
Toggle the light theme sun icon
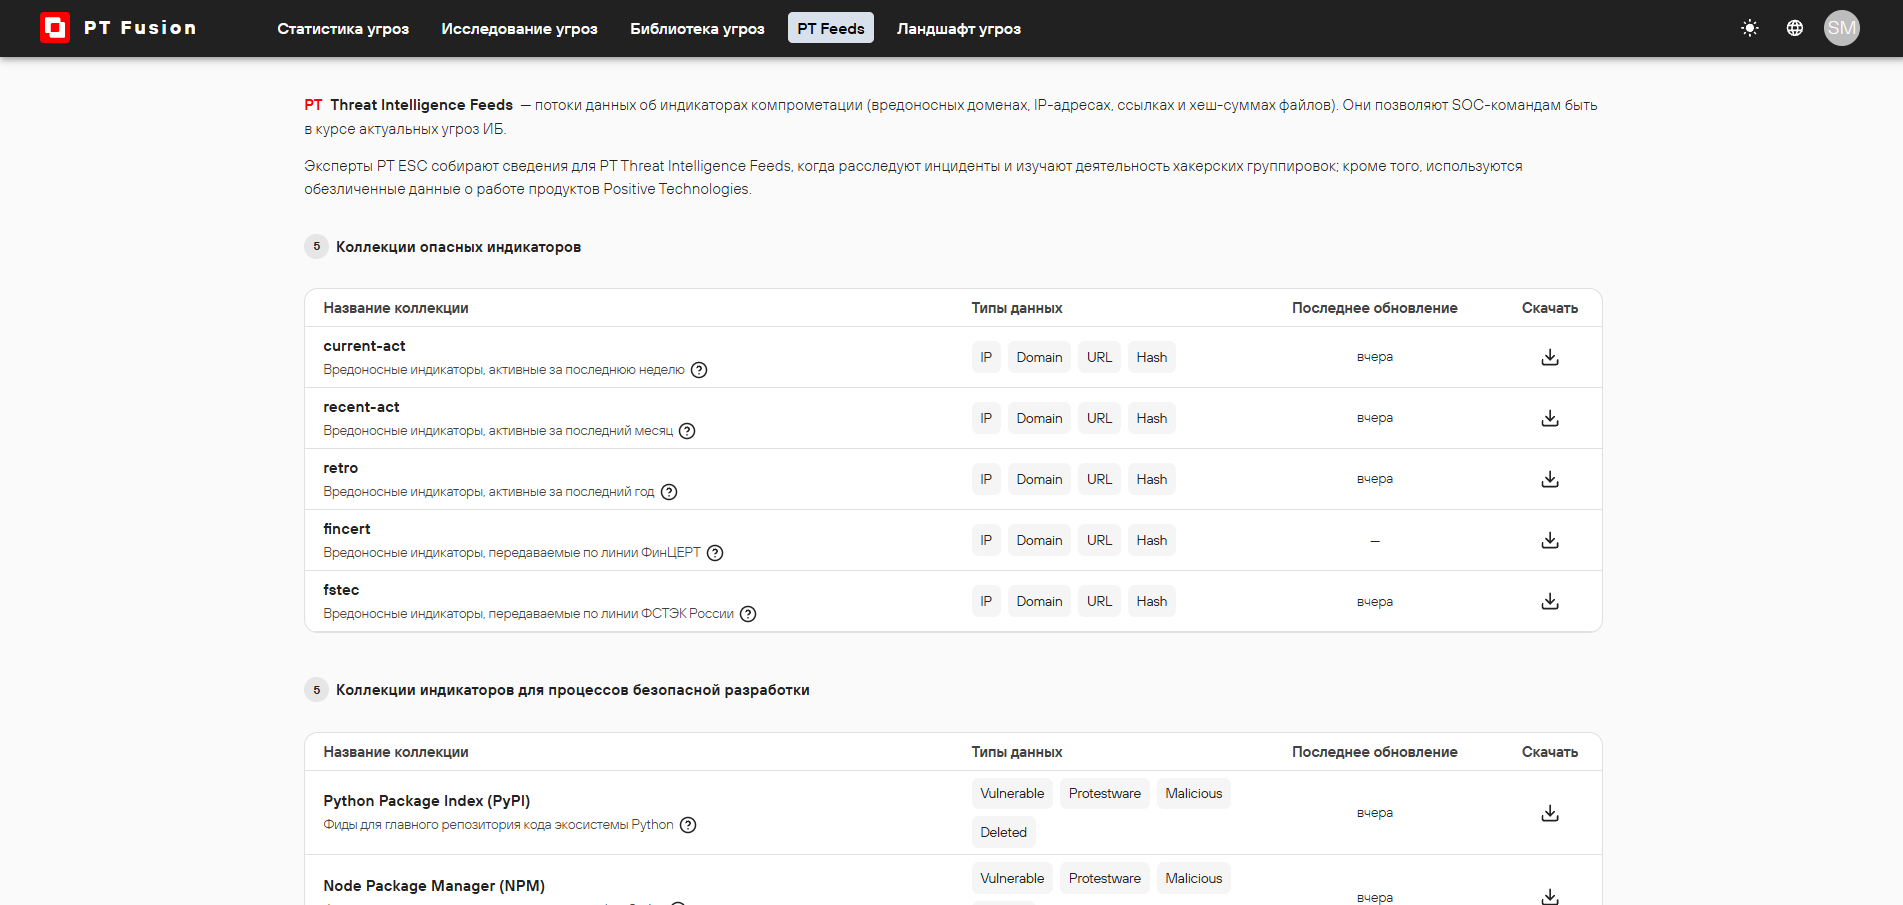[x=1749, y=28]
